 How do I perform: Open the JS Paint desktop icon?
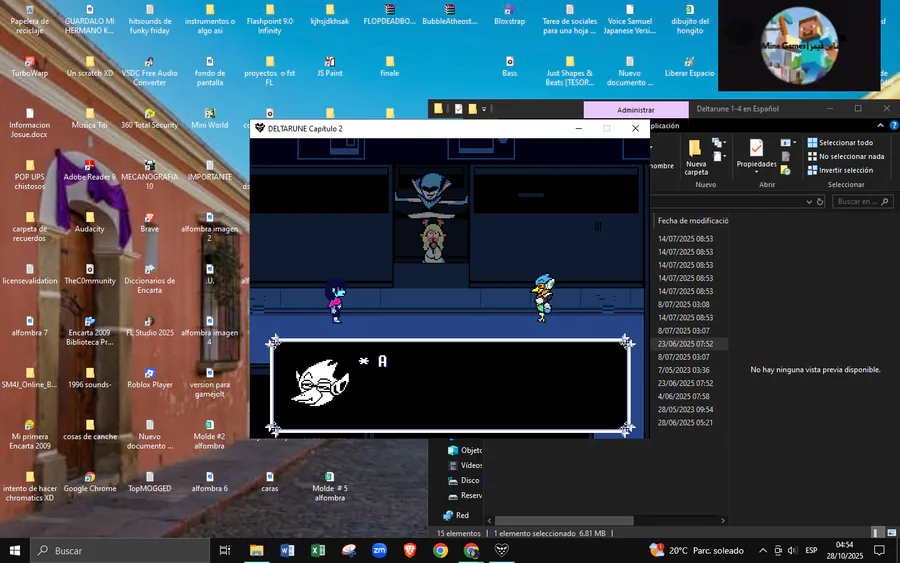pyautogui.click(x=329, y=67)
